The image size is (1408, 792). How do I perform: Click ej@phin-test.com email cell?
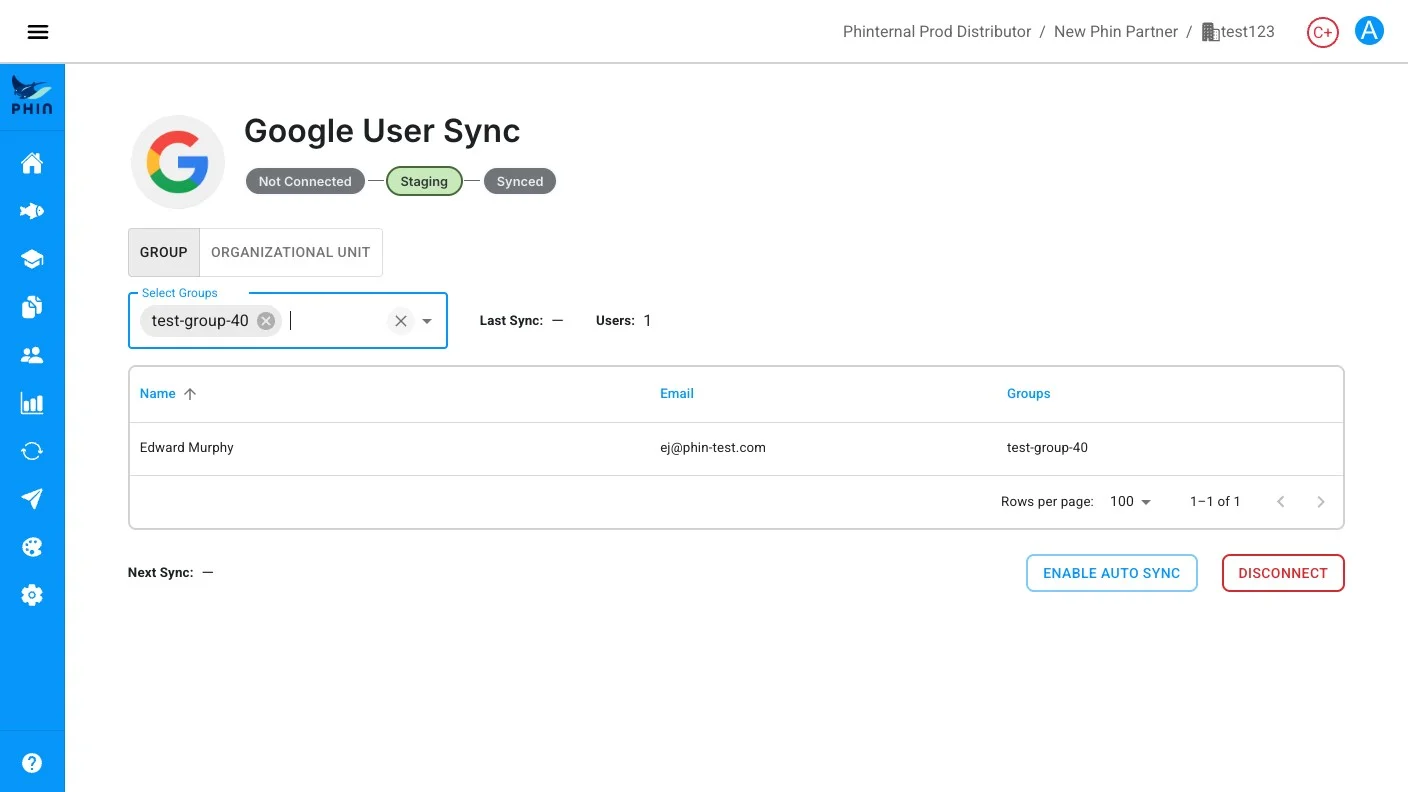click(713, 448)
